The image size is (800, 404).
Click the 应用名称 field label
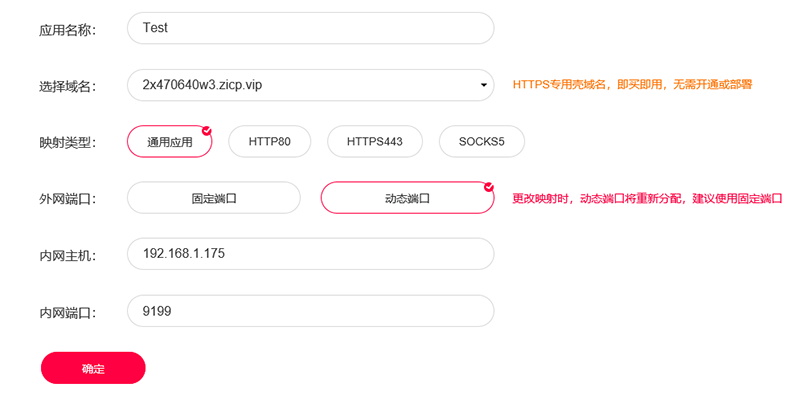67,30
